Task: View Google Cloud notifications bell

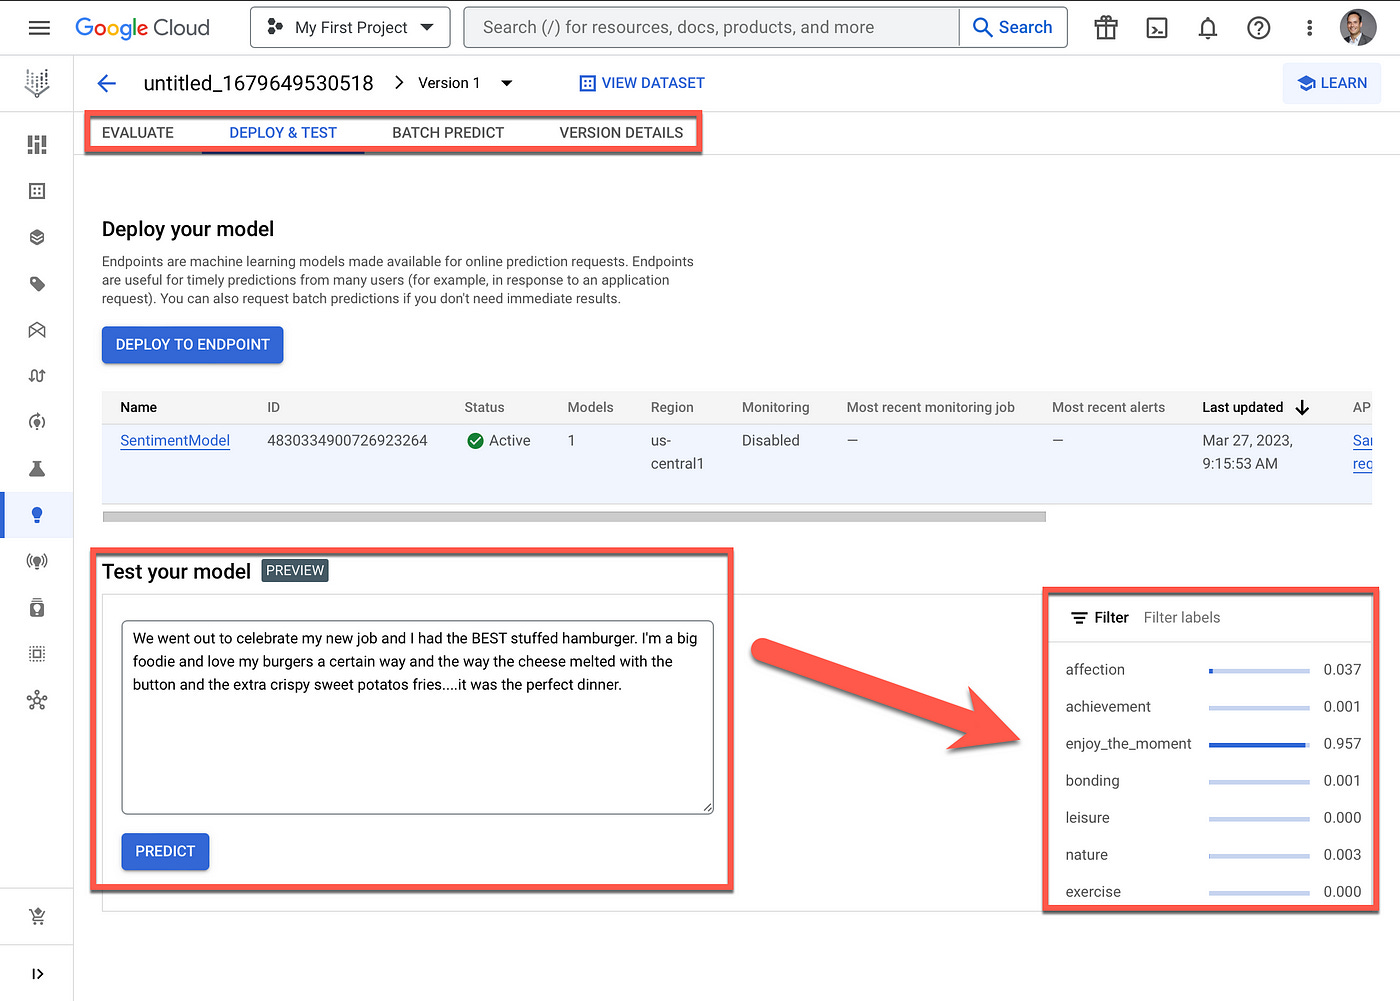Action: point(1207,27)
